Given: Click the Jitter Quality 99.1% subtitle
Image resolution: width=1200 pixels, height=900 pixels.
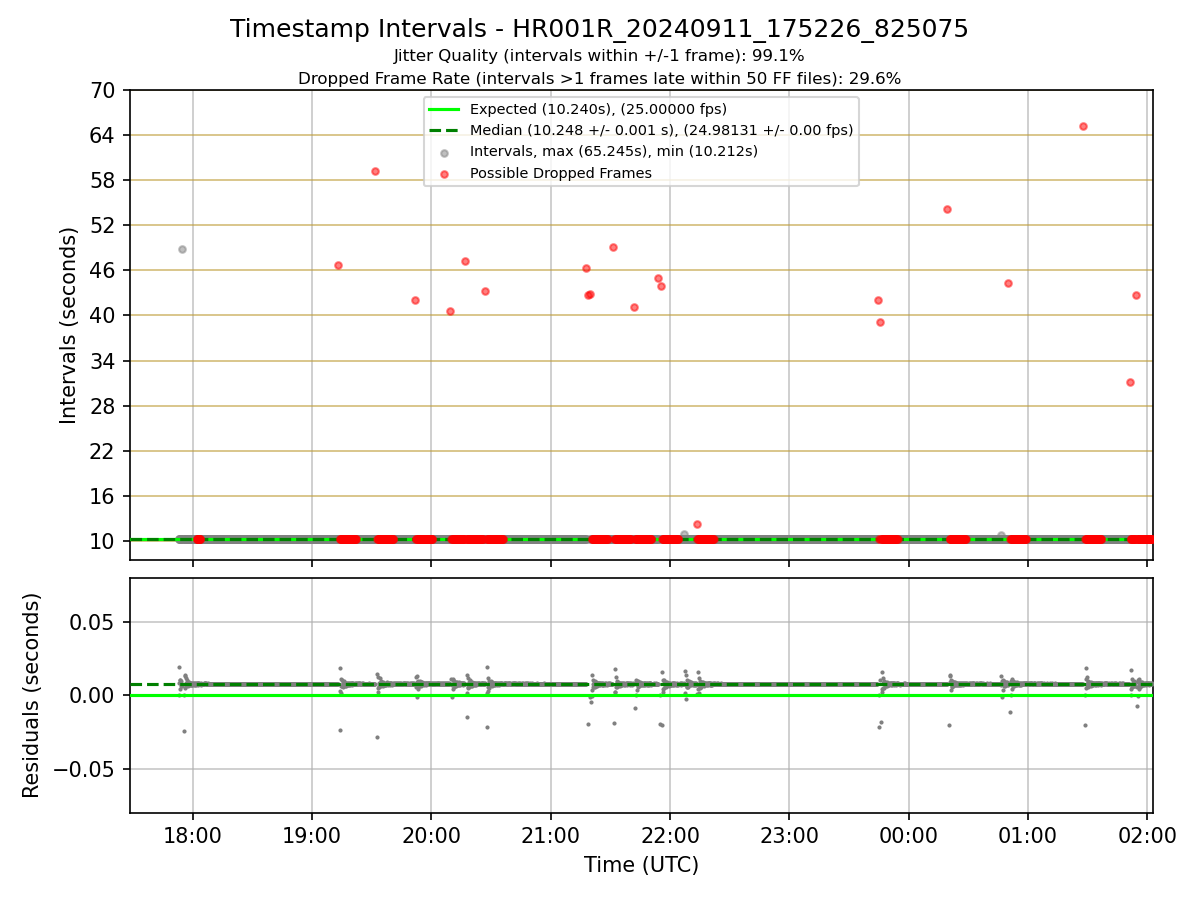Looking at the screenshot, I should coord(599,56).
